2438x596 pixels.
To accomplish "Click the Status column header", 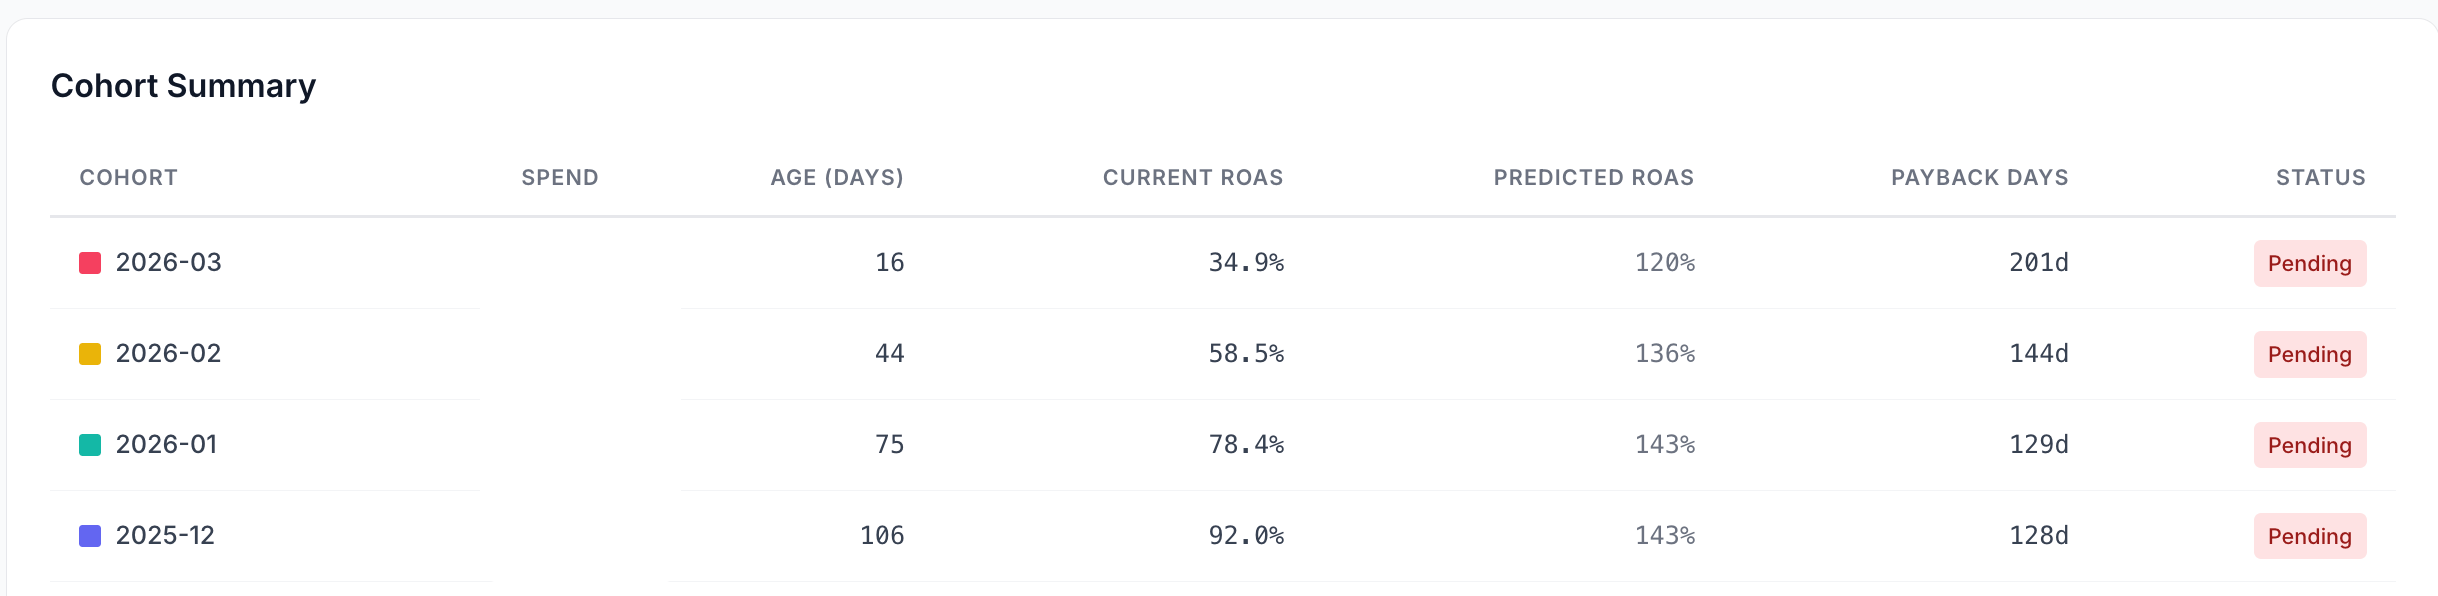I will 2320,178.
